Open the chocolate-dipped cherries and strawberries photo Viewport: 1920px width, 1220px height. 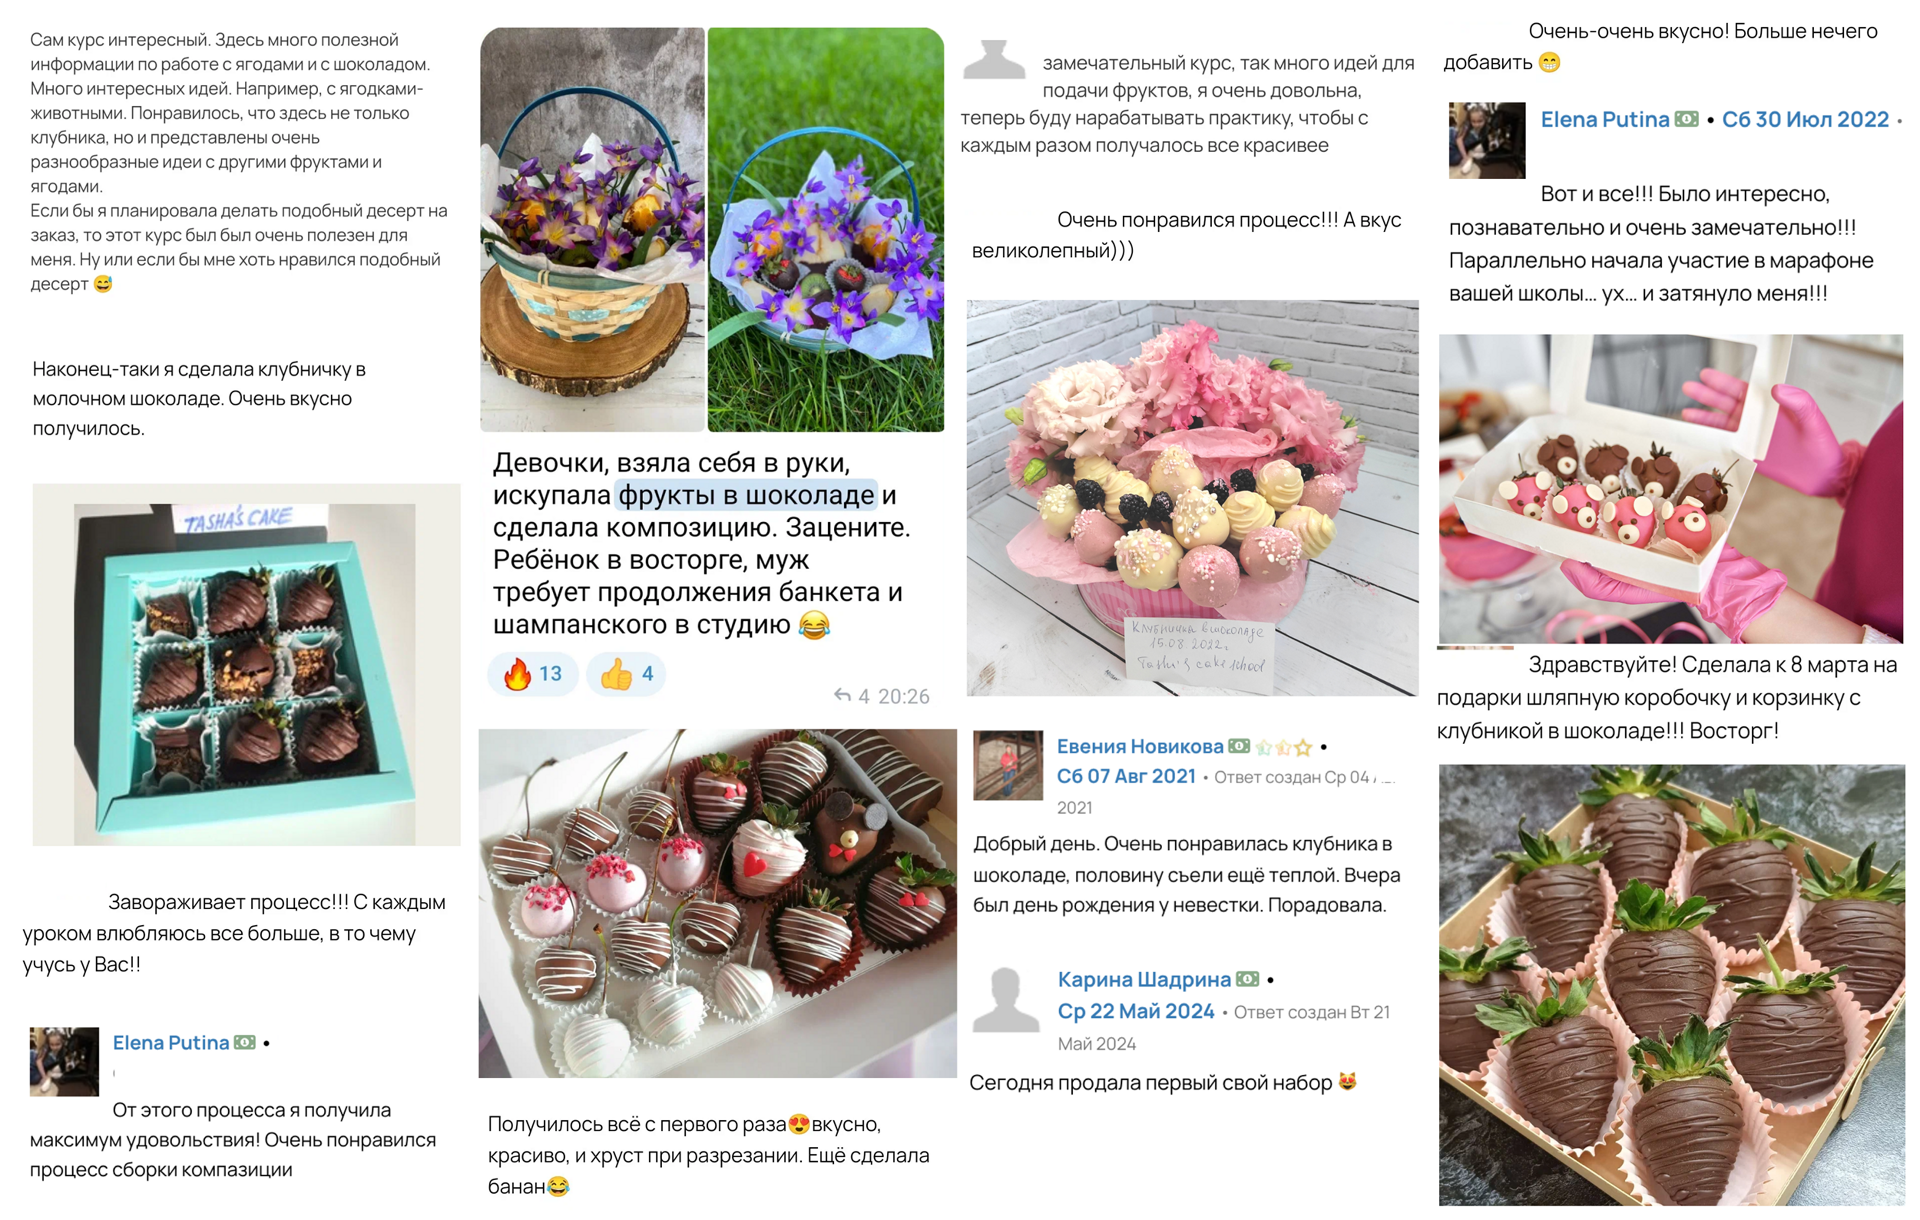coord(717,903)
